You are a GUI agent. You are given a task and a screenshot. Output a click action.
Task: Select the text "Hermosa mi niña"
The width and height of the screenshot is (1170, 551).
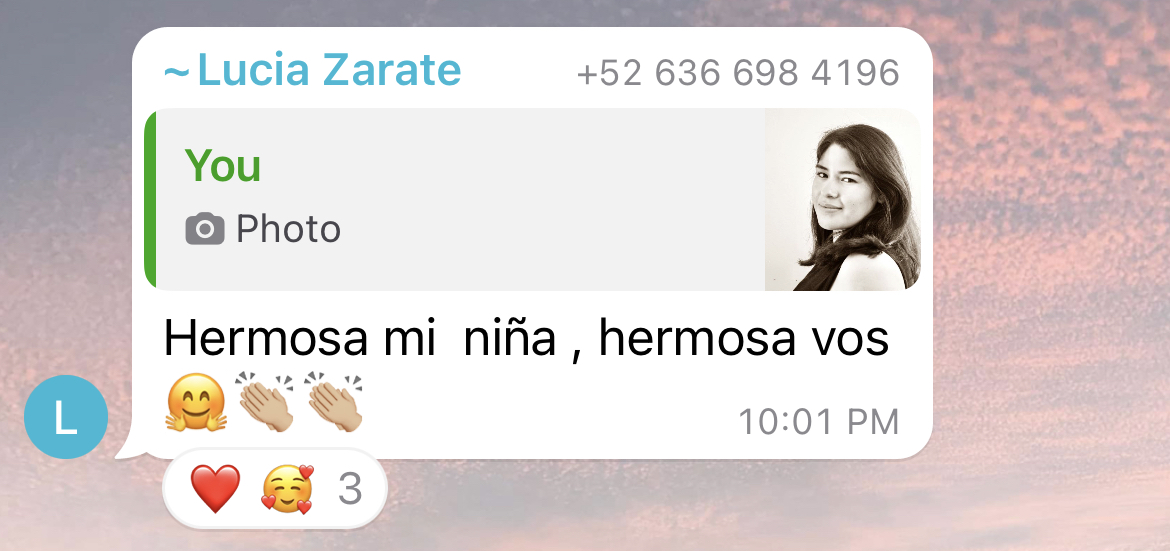[360, 337]
